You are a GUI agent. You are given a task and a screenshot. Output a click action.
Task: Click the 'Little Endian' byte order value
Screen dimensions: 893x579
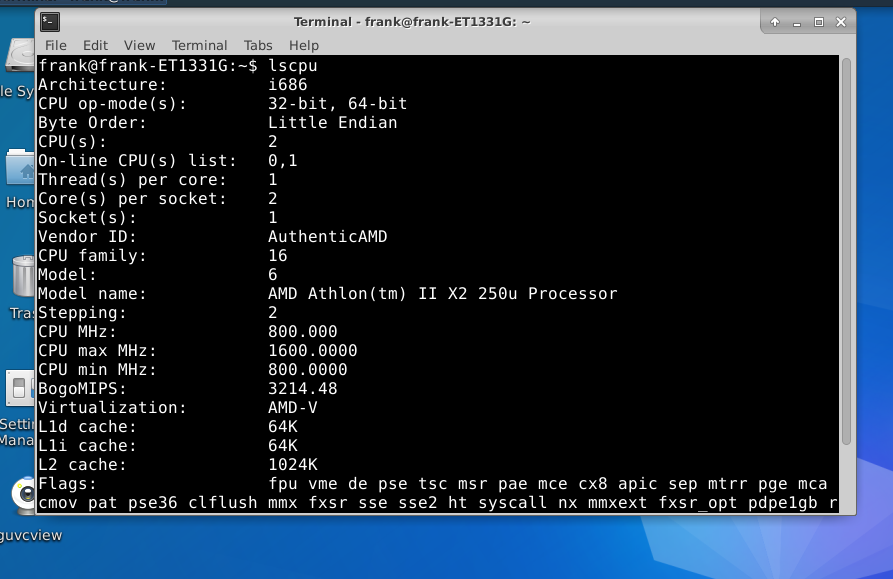pyautogui.click(x=333, y=123)
